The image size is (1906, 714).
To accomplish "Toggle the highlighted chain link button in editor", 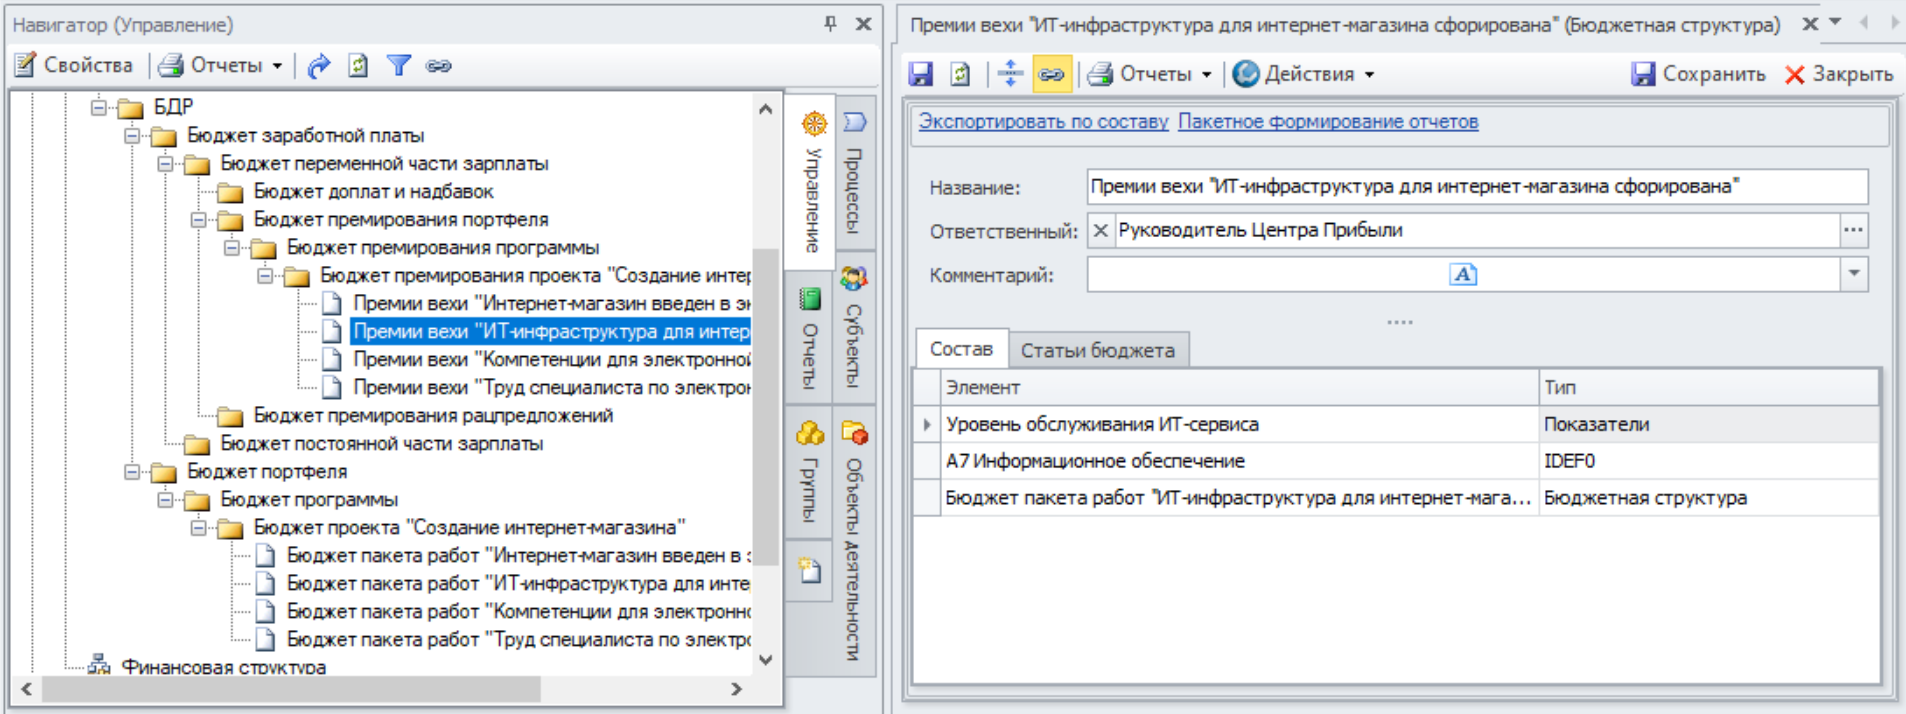I will tap(1050, 74).
